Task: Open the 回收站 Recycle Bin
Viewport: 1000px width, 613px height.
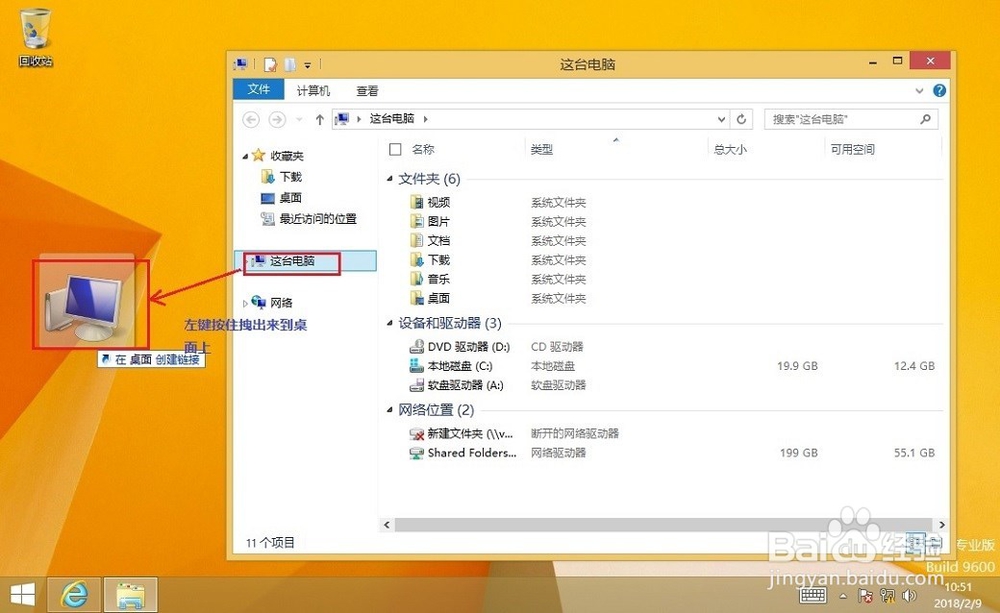Action: 37,28
